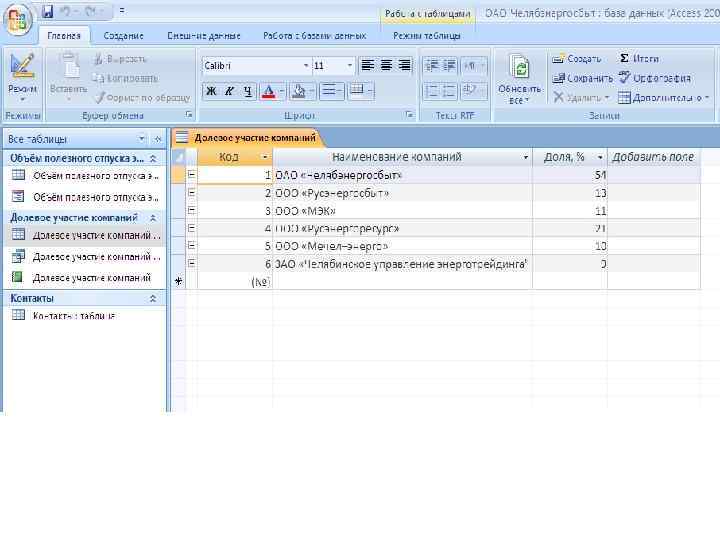Select the ООО «МЭК» name cell

402,211
